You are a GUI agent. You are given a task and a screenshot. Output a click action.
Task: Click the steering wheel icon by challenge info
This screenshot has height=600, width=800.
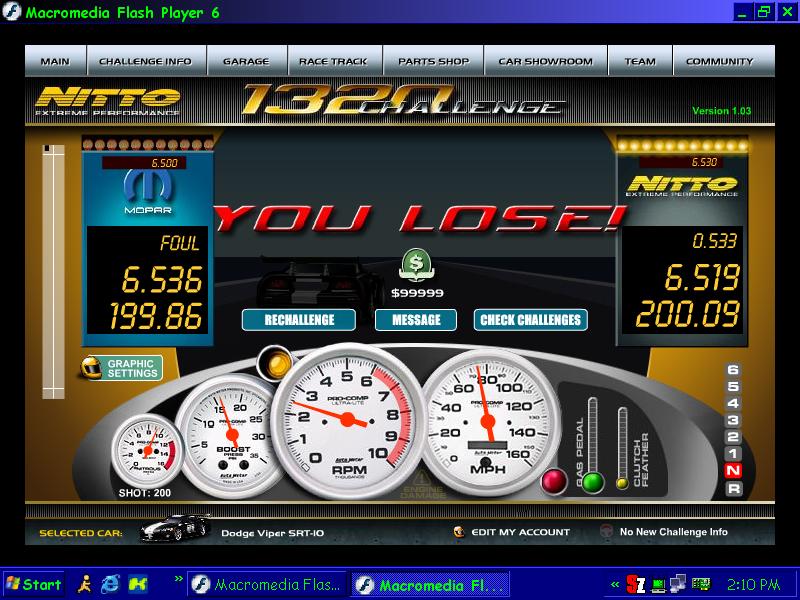click(607, 531)
